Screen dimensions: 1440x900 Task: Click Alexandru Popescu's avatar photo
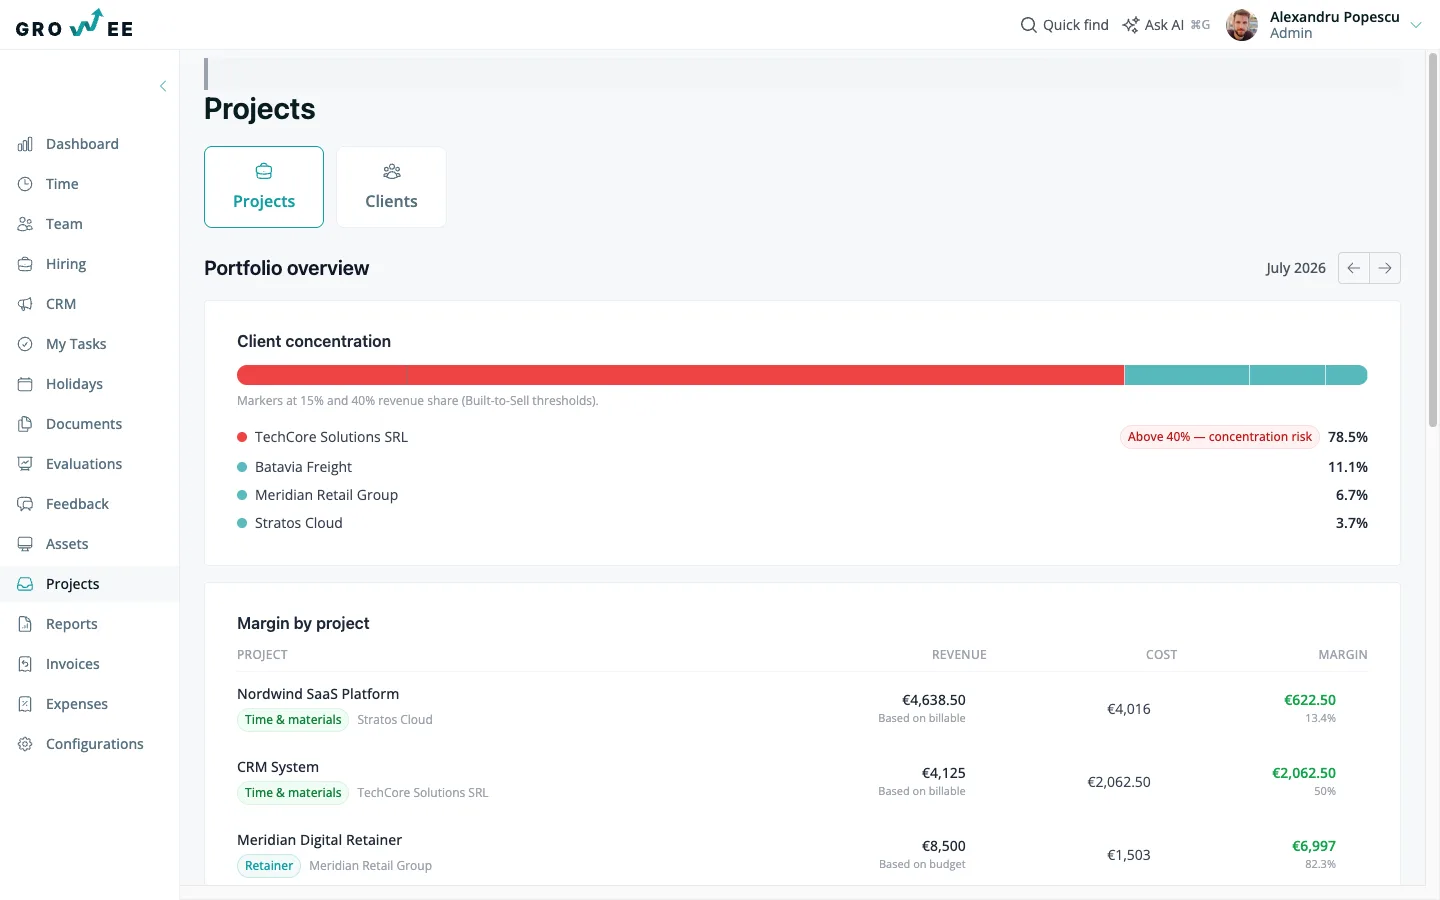click(1242, 25)
